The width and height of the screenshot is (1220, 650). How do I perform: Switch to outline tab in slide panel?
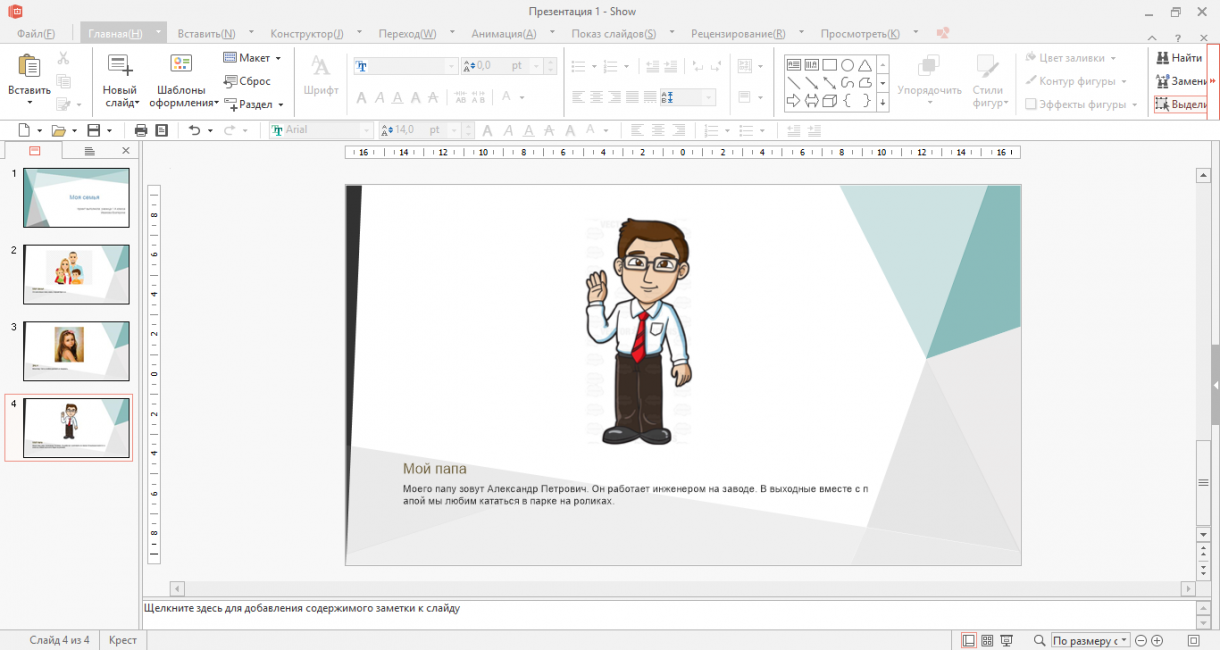tap(89, 151)
